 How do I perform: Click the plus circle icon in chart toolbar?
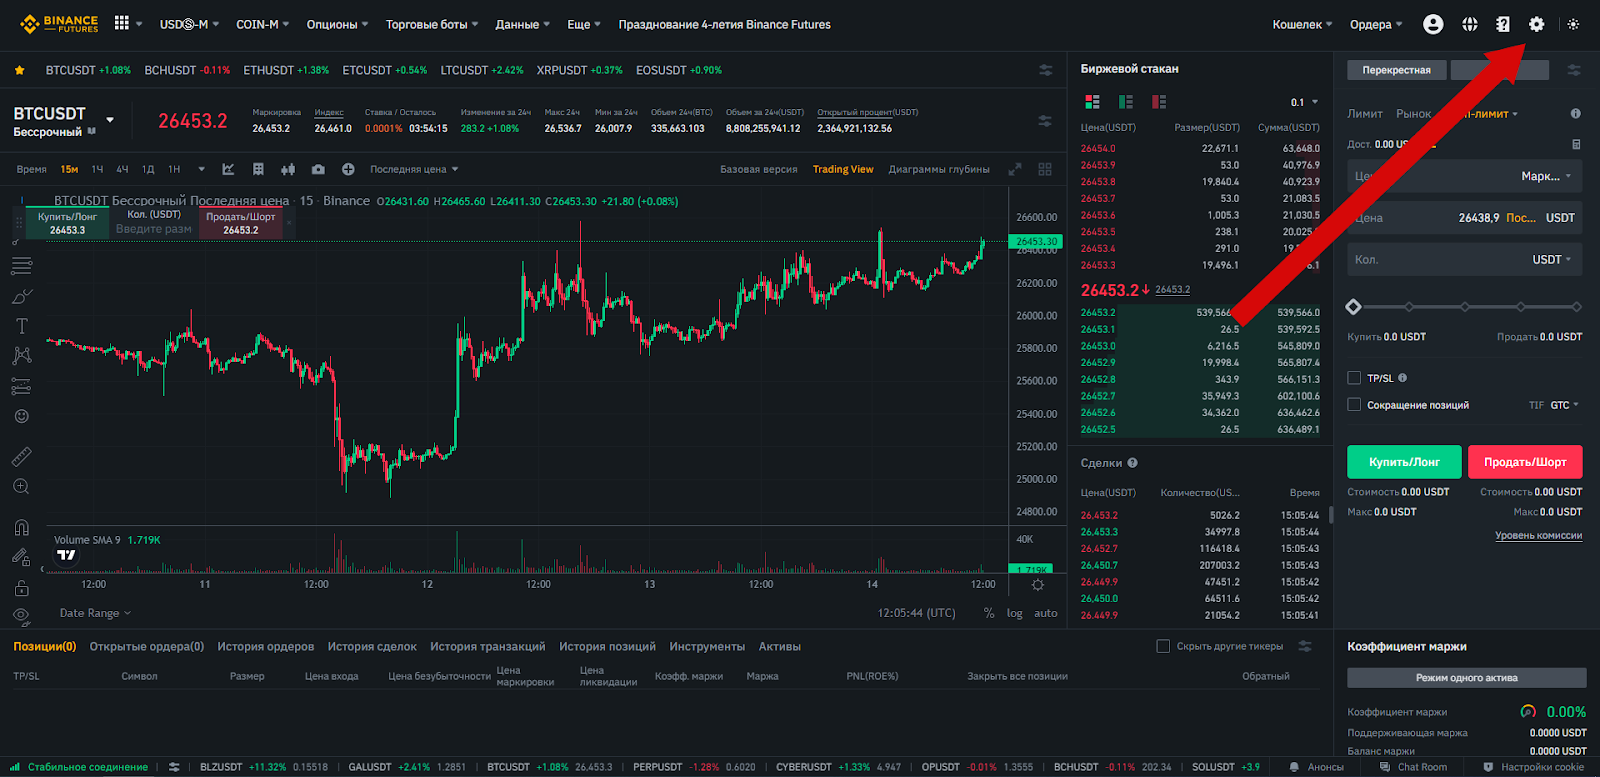click(348, 169)
